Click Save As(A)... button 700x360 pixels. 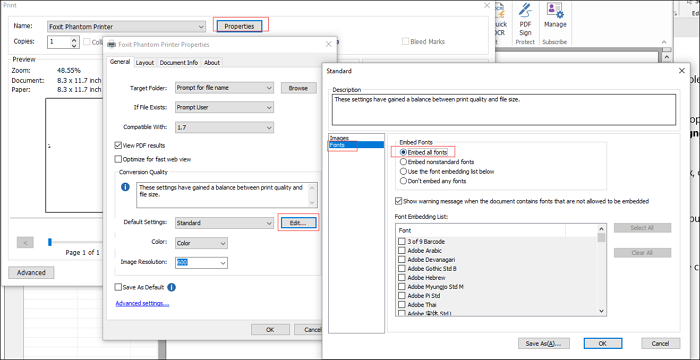pyautogui.click(x=544, y=343)
